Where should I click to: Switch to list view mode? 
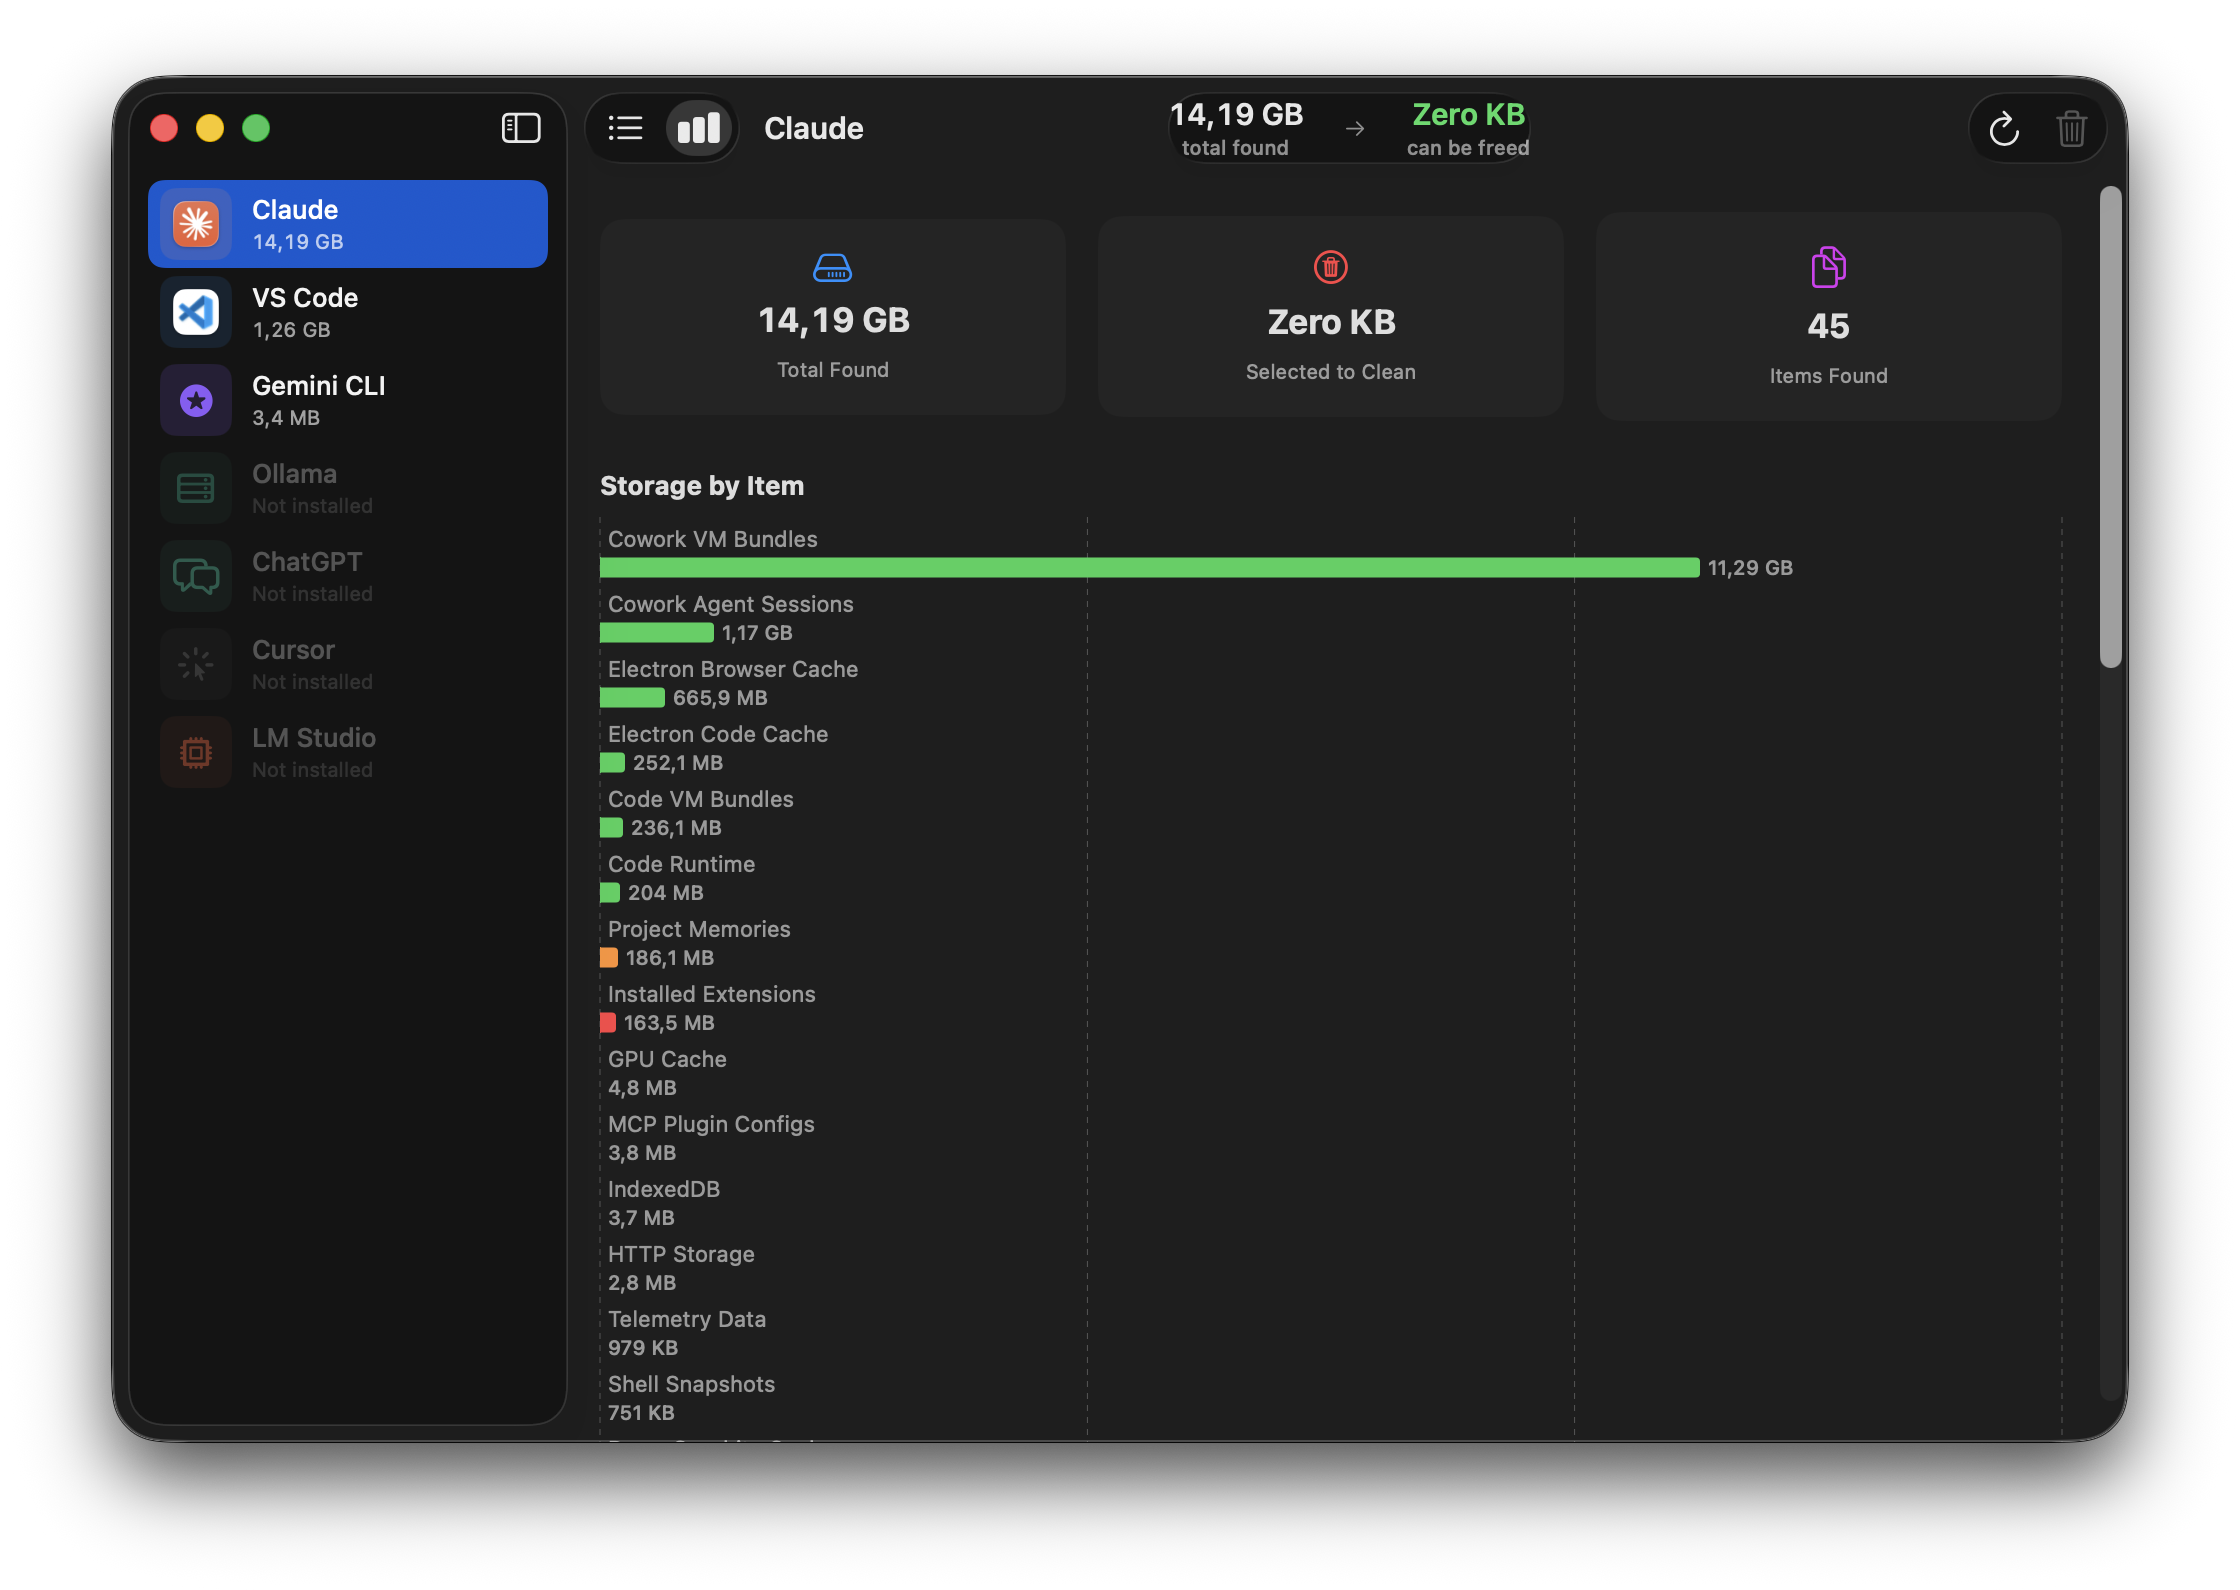(x=626, y=128)
